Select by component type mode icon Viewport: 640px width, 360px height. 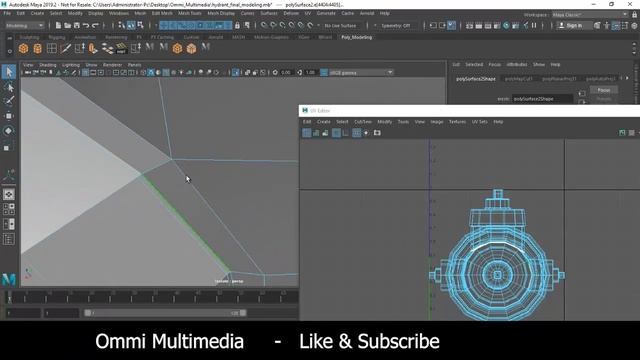point(140,25)
